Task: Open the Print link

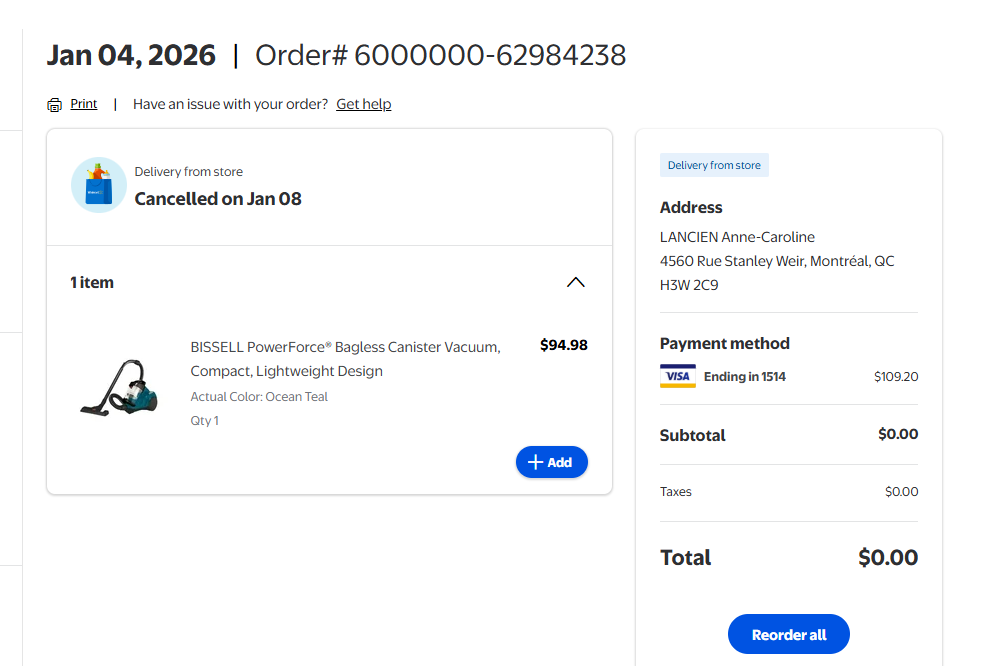Action: click(x=84, y=104)
